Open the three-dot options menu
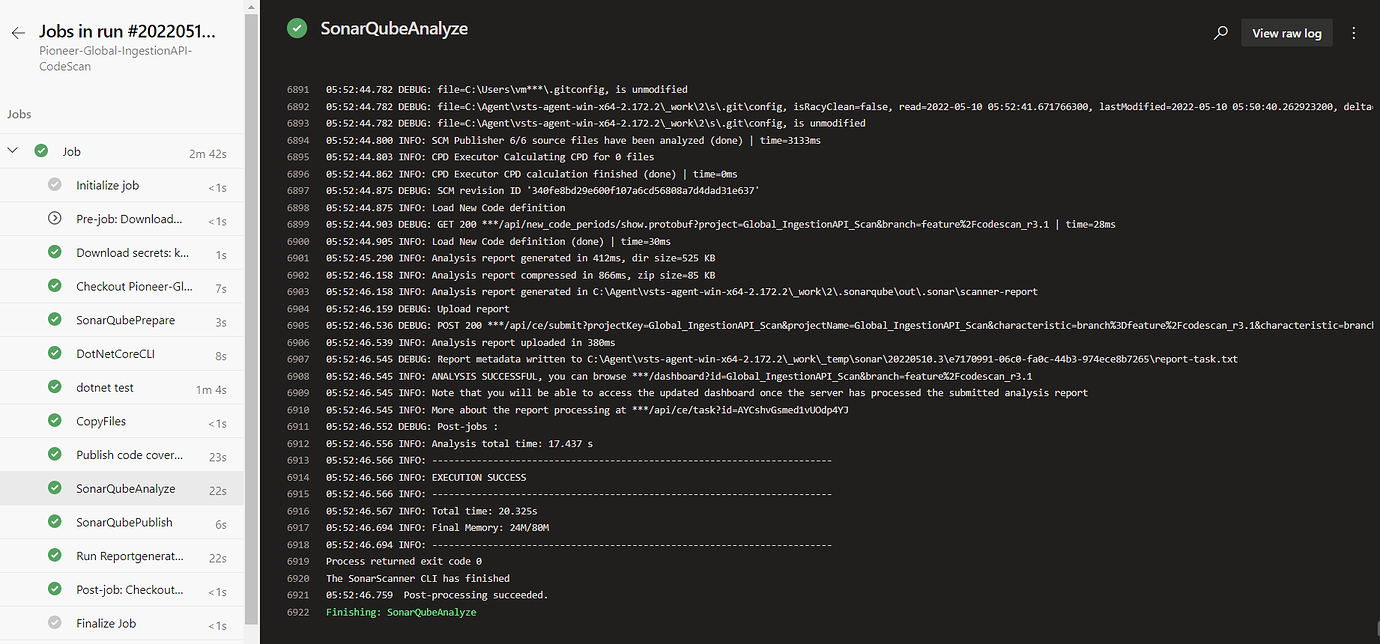The height and width of the screenshot is (644, 1380). pos(1354,32)
